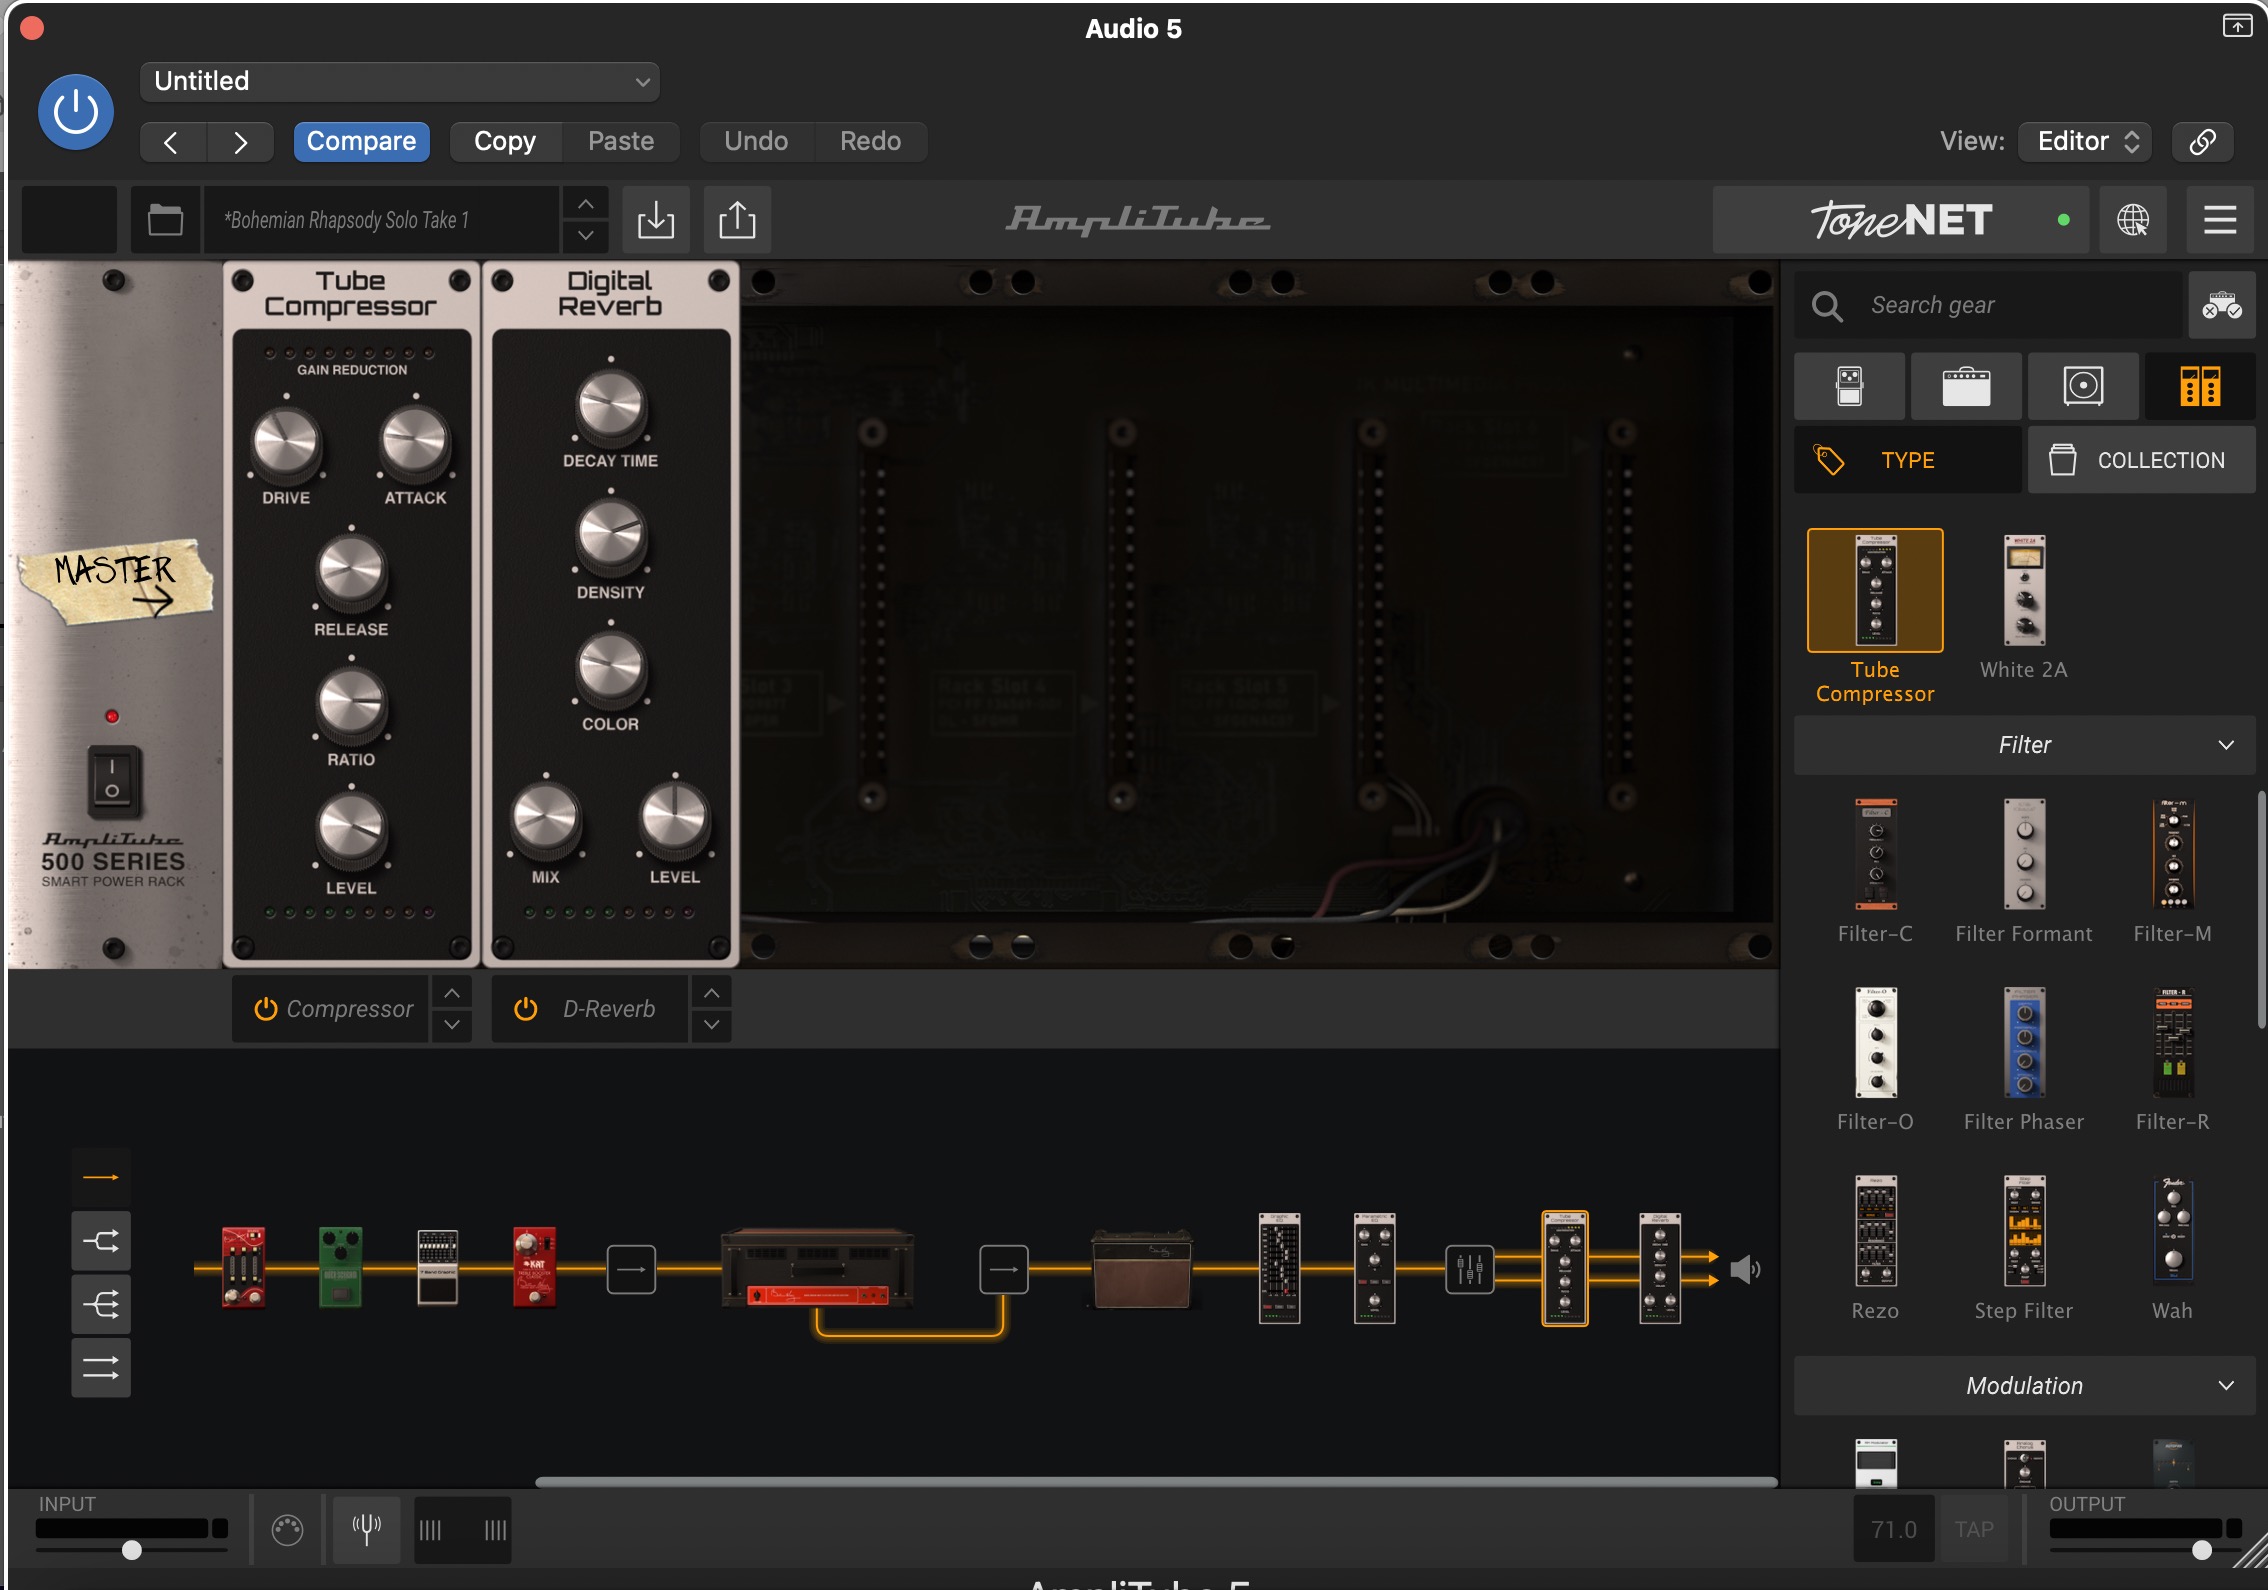Click the Tube Compressor DRIVE knob
The height and width of the screenshot is (1590, 2268).
point(286,443)
